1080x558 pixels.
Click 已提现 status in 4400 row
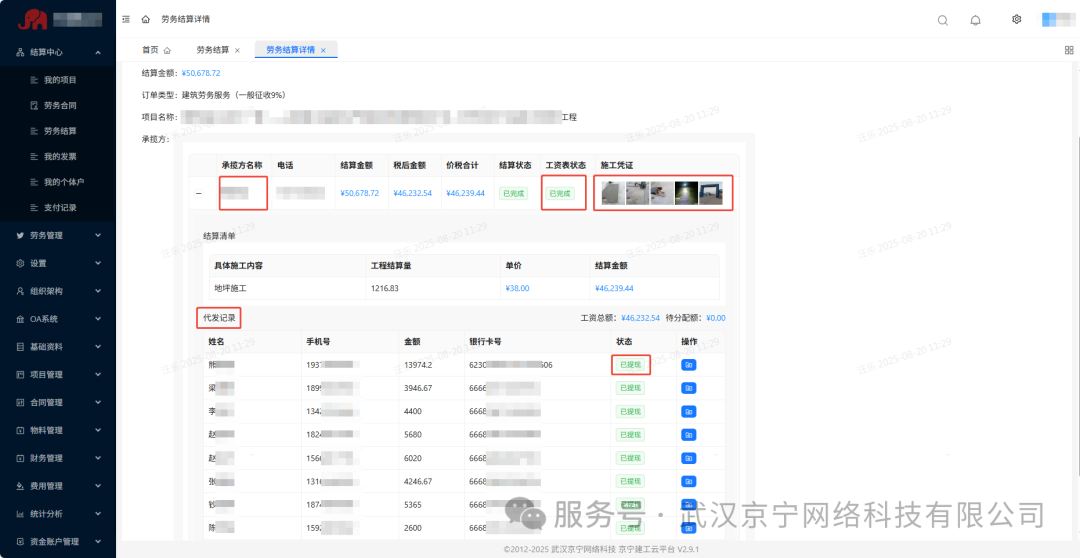[630, 412]
